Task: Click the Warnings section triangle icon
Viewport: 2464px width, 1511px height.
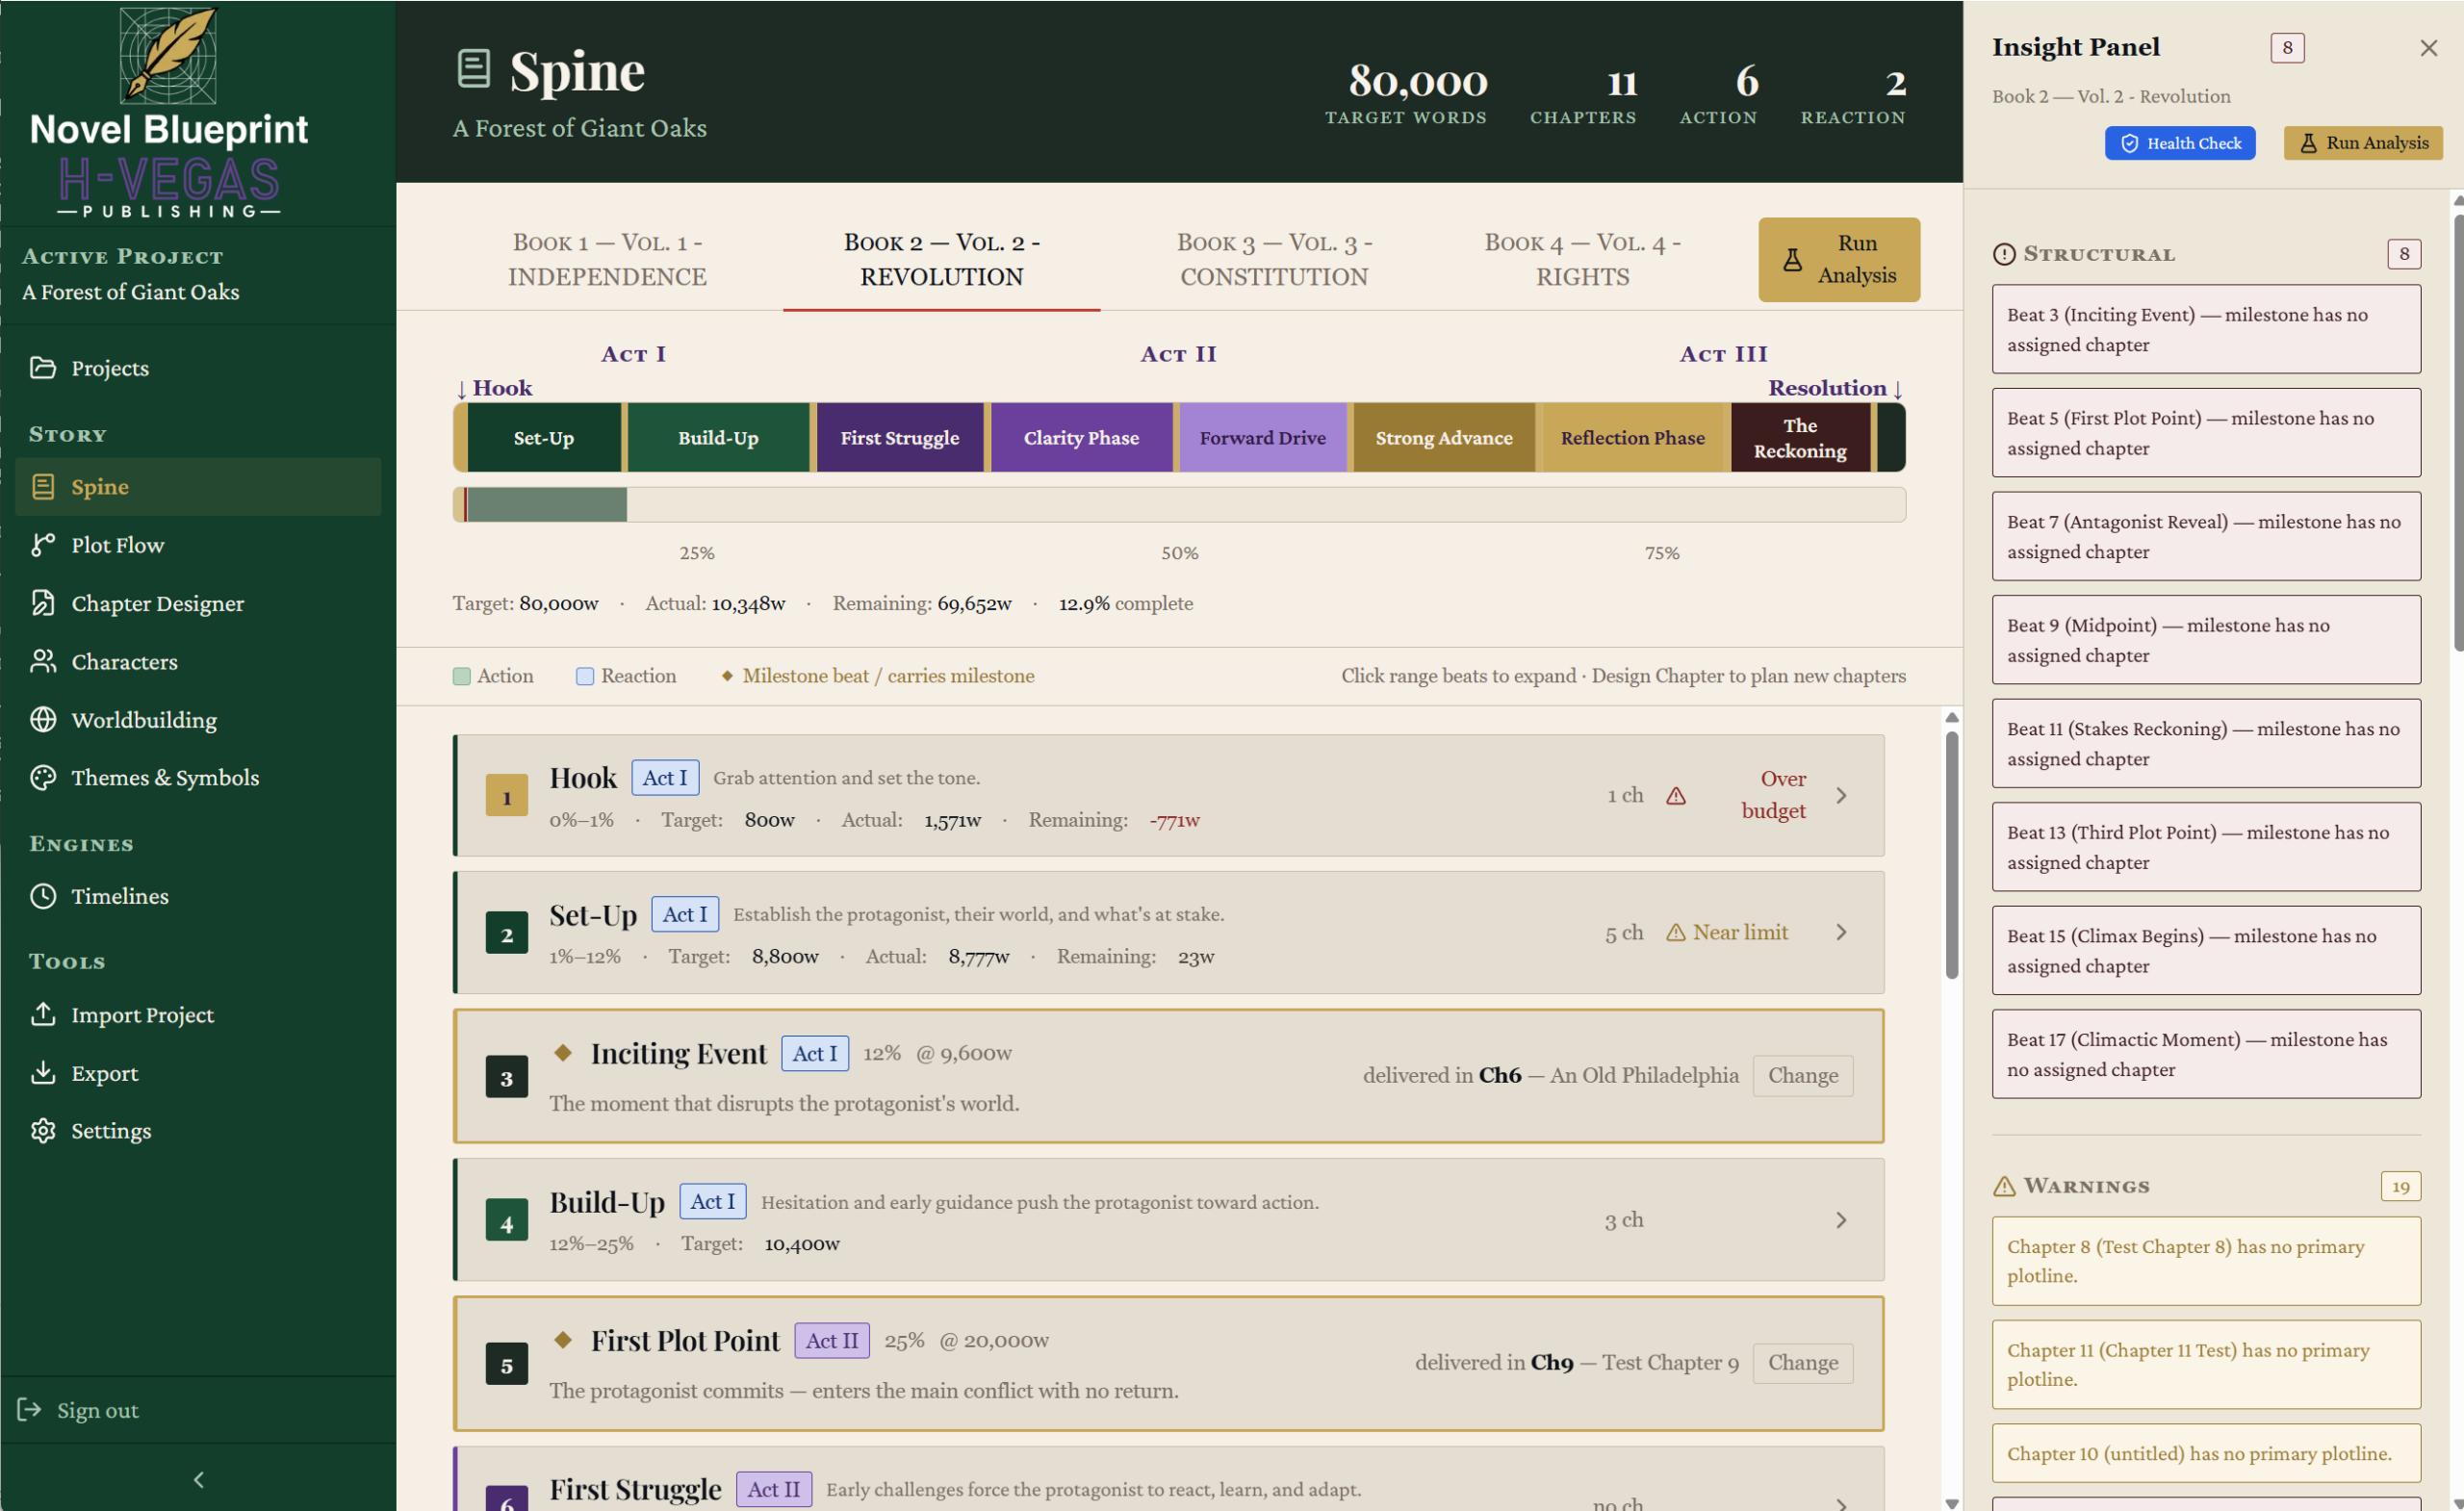Action: point(2005,1186)
